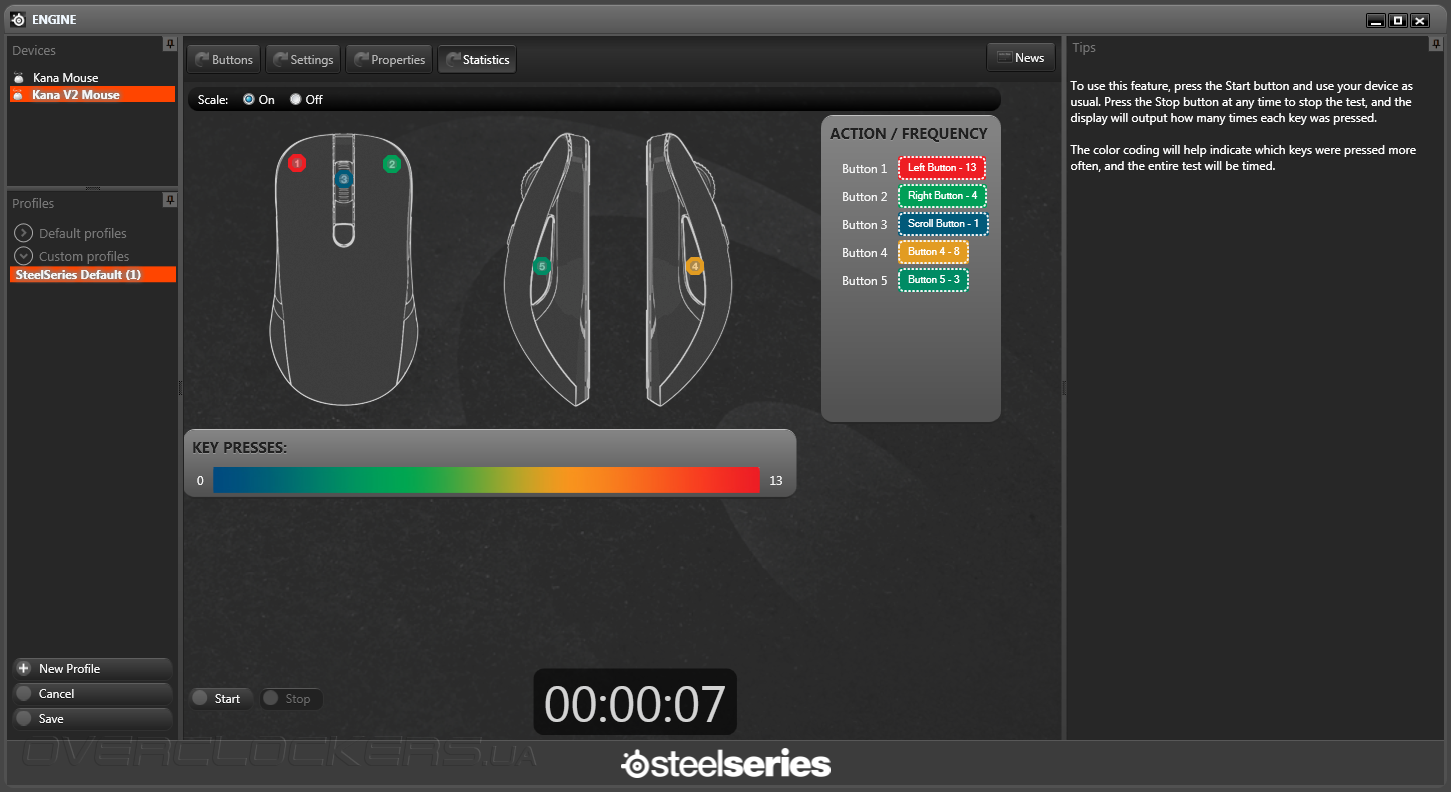The image size is (1451, 792).
Task: Click the KEY PRESSES: heading
Action: point(240,448)
